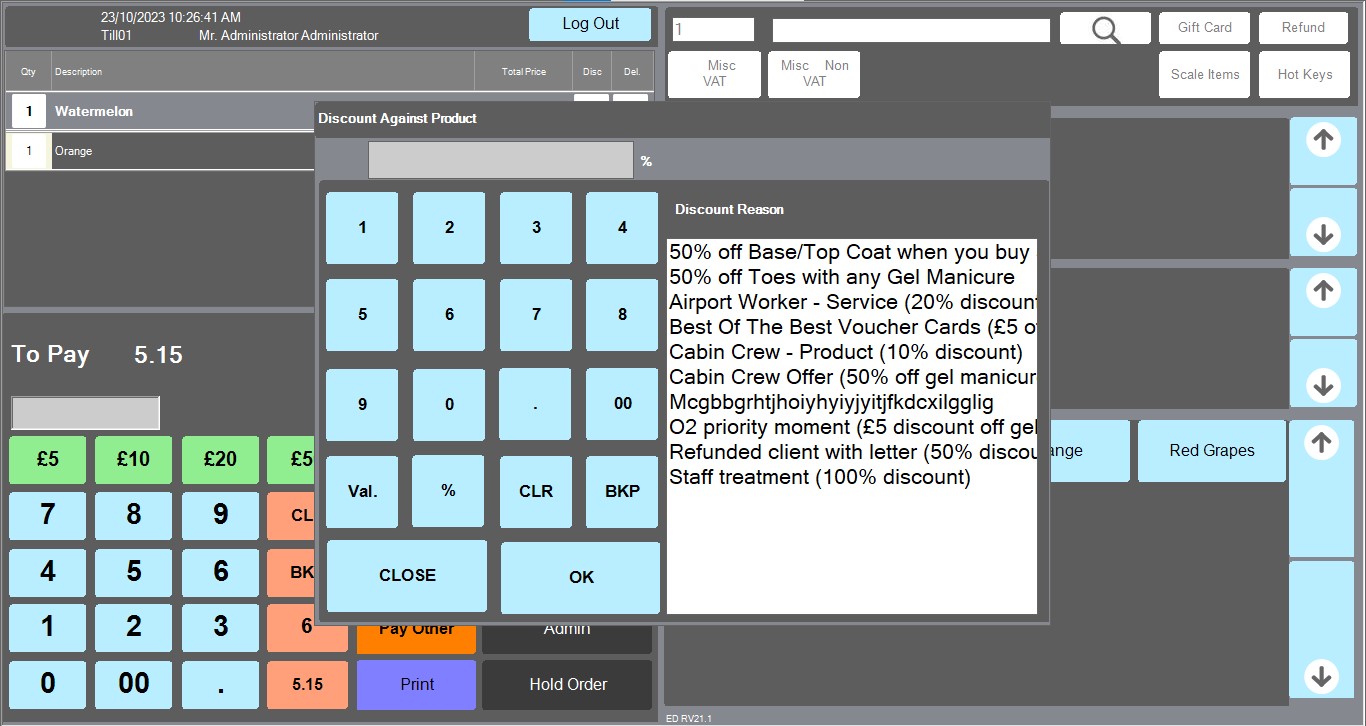Hold the current order
Image resolution: width=1366 pixels, height=726 pixels.
point(566,684)
